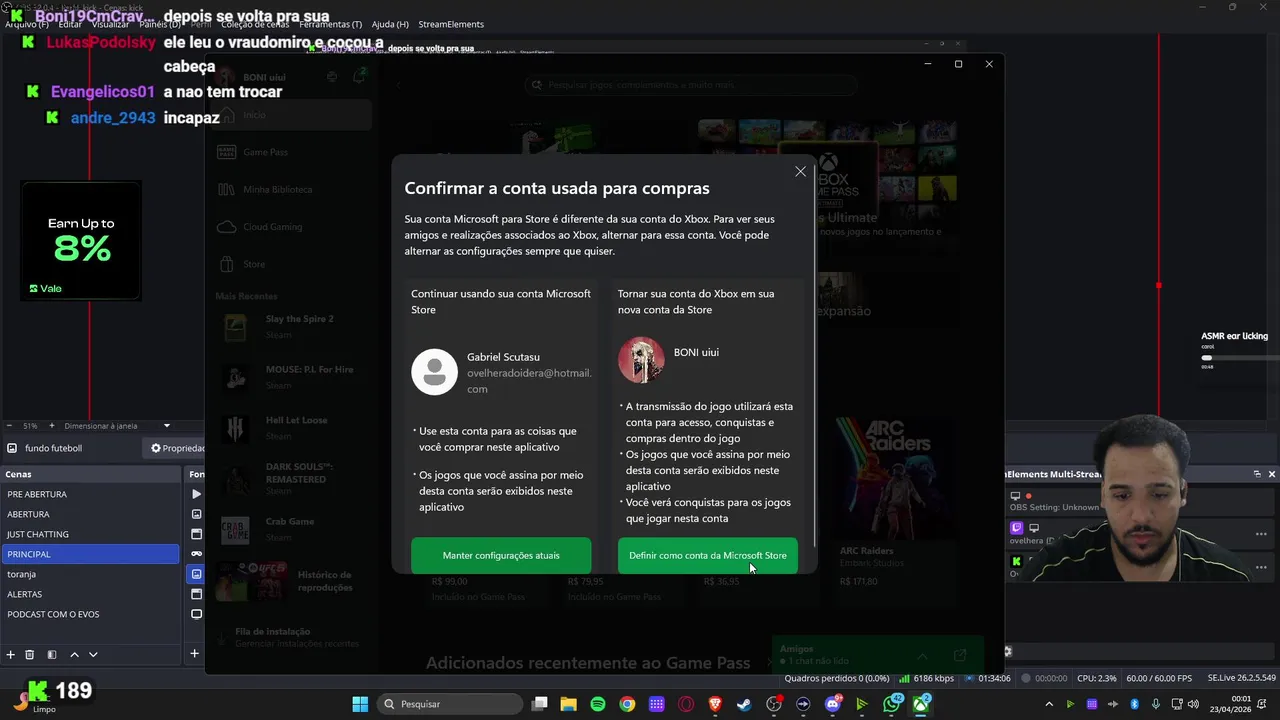Open Editar menu in OBS

[70, 24]
